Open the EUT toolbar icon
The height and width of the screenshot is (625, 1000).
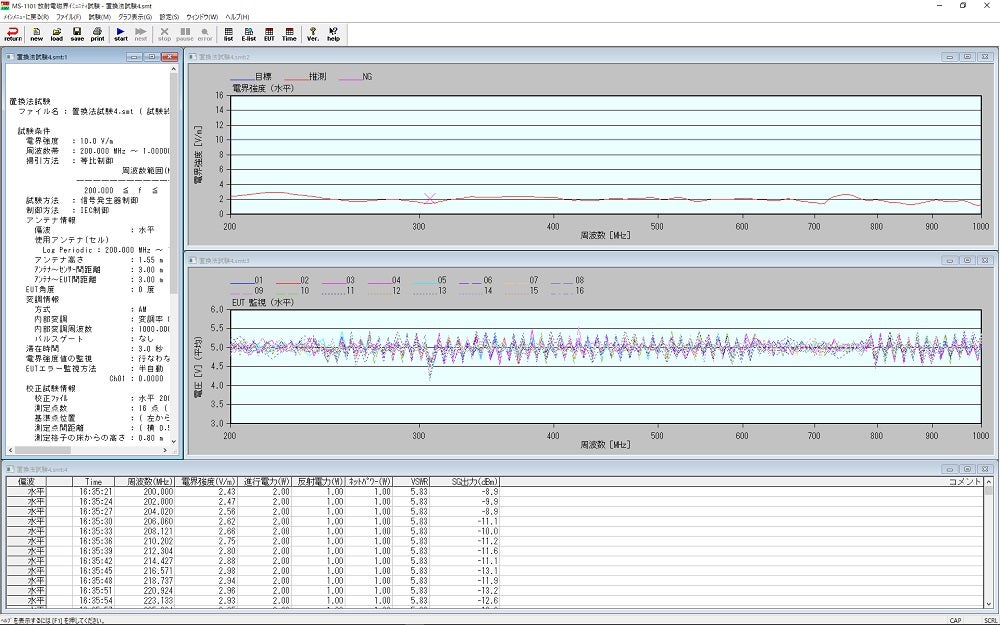coord(269,34)
